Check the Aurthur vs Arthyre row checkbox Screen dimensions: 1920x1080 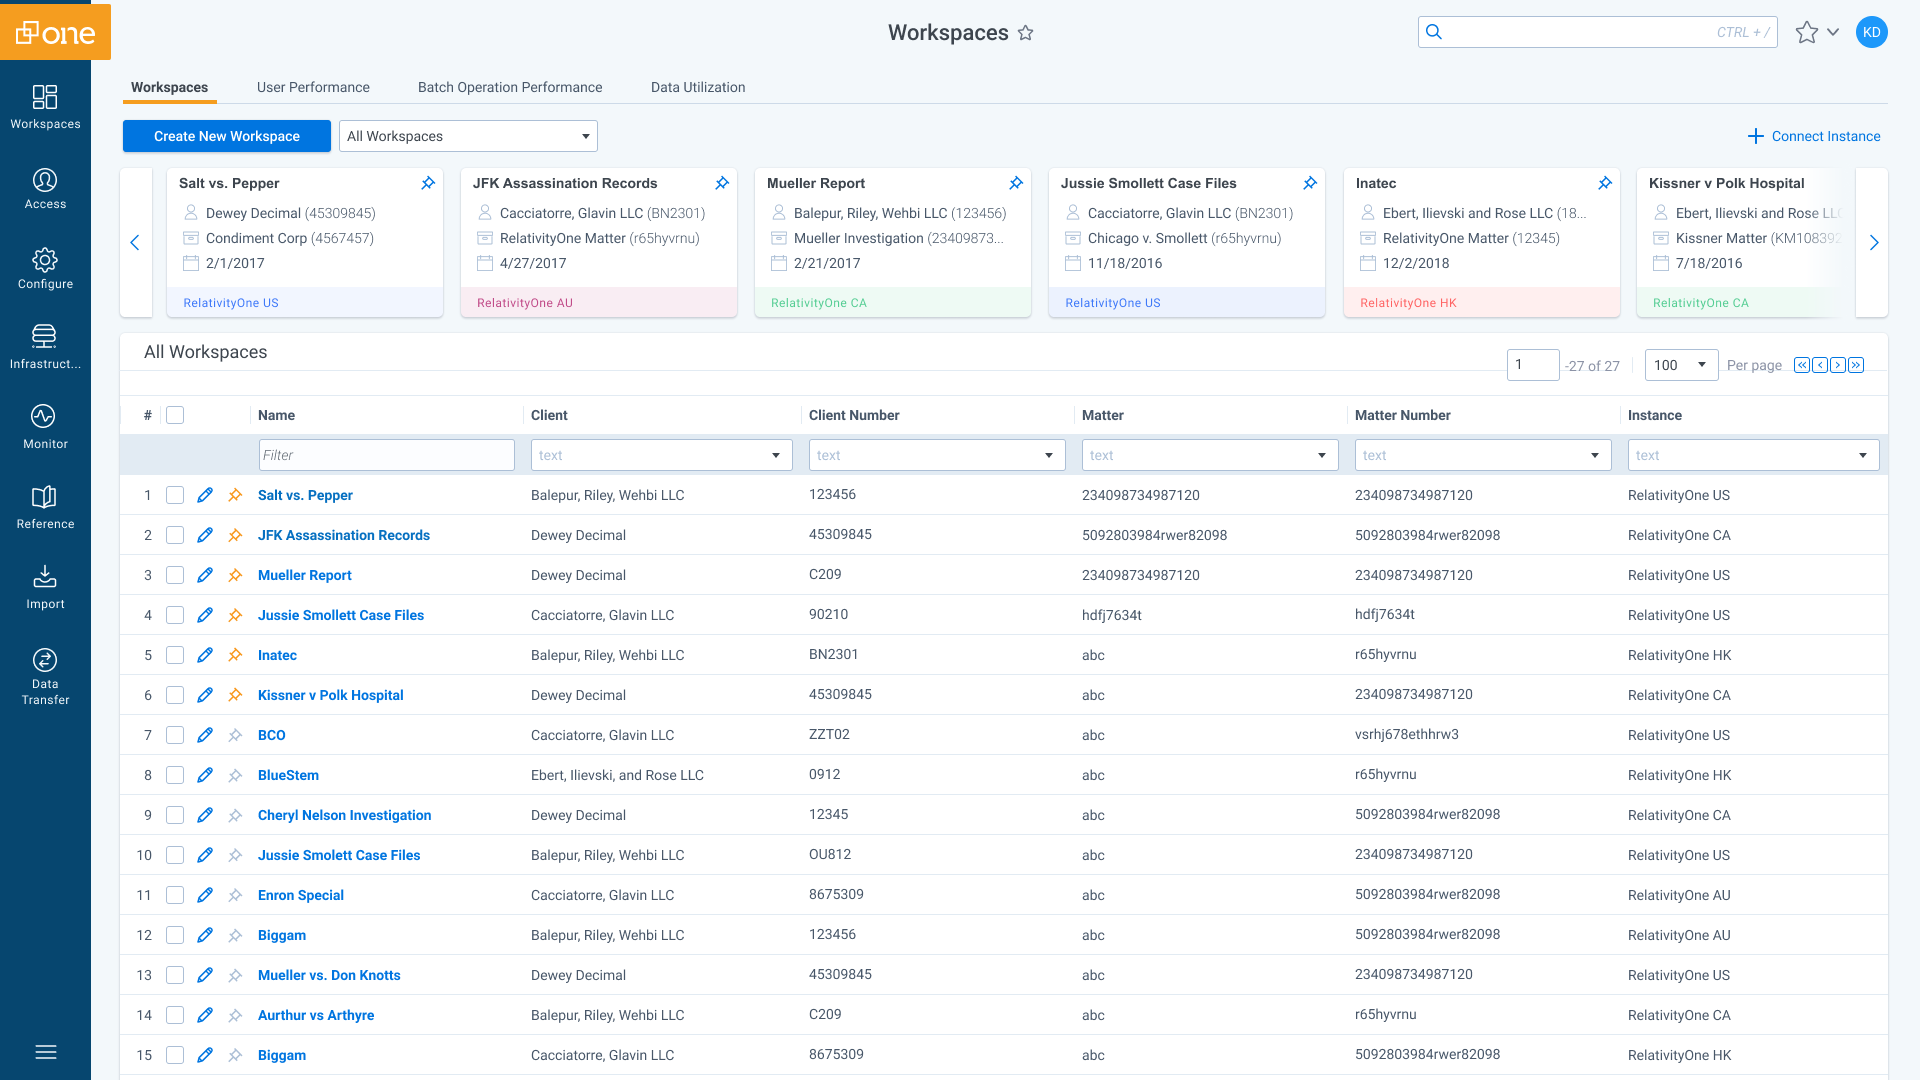175,1015
